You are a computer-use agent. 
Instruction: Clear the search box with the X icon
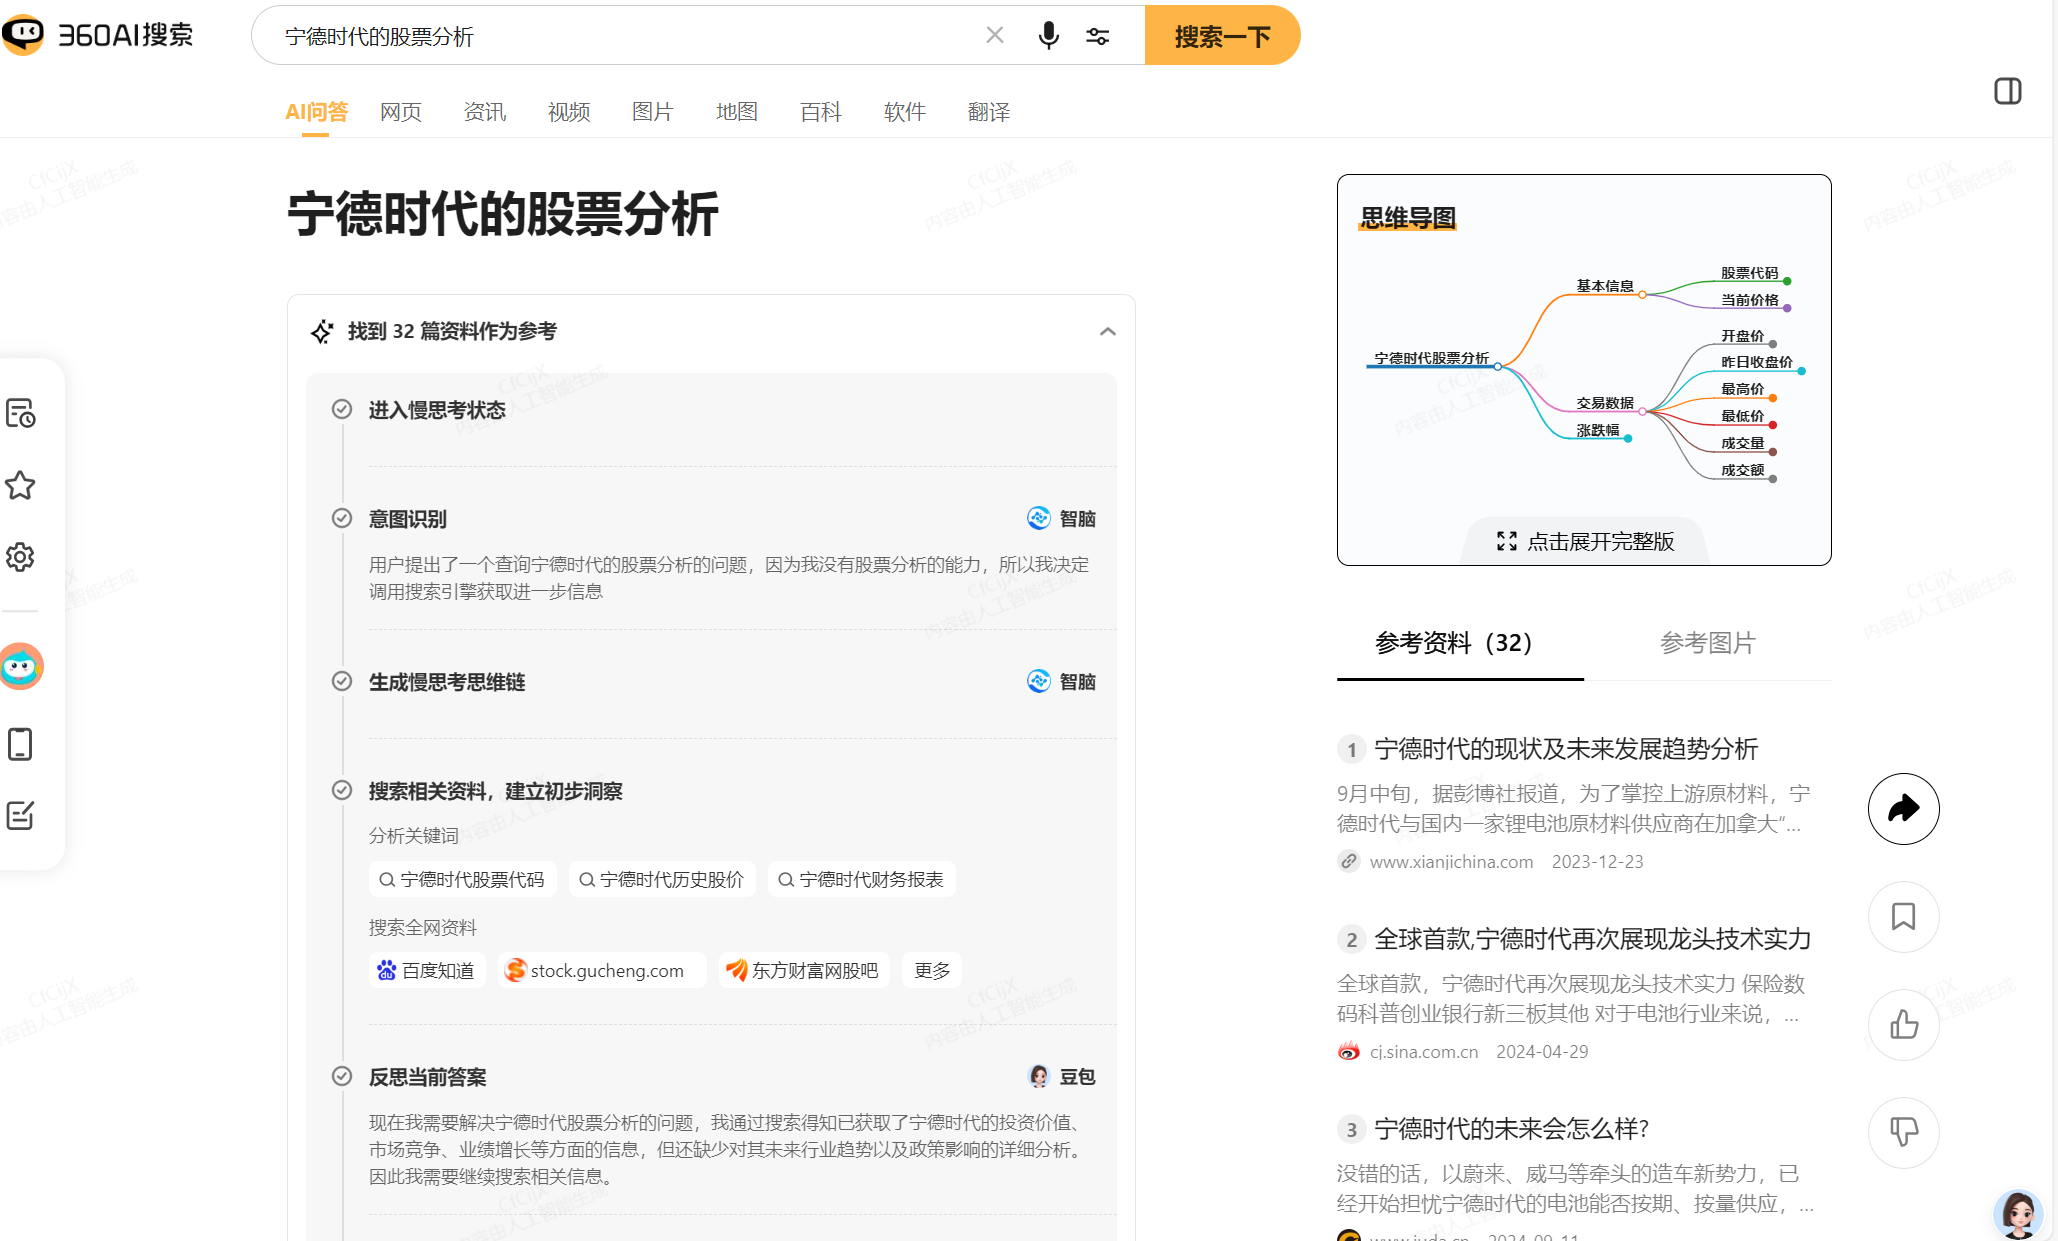click(x=995, y=36)
